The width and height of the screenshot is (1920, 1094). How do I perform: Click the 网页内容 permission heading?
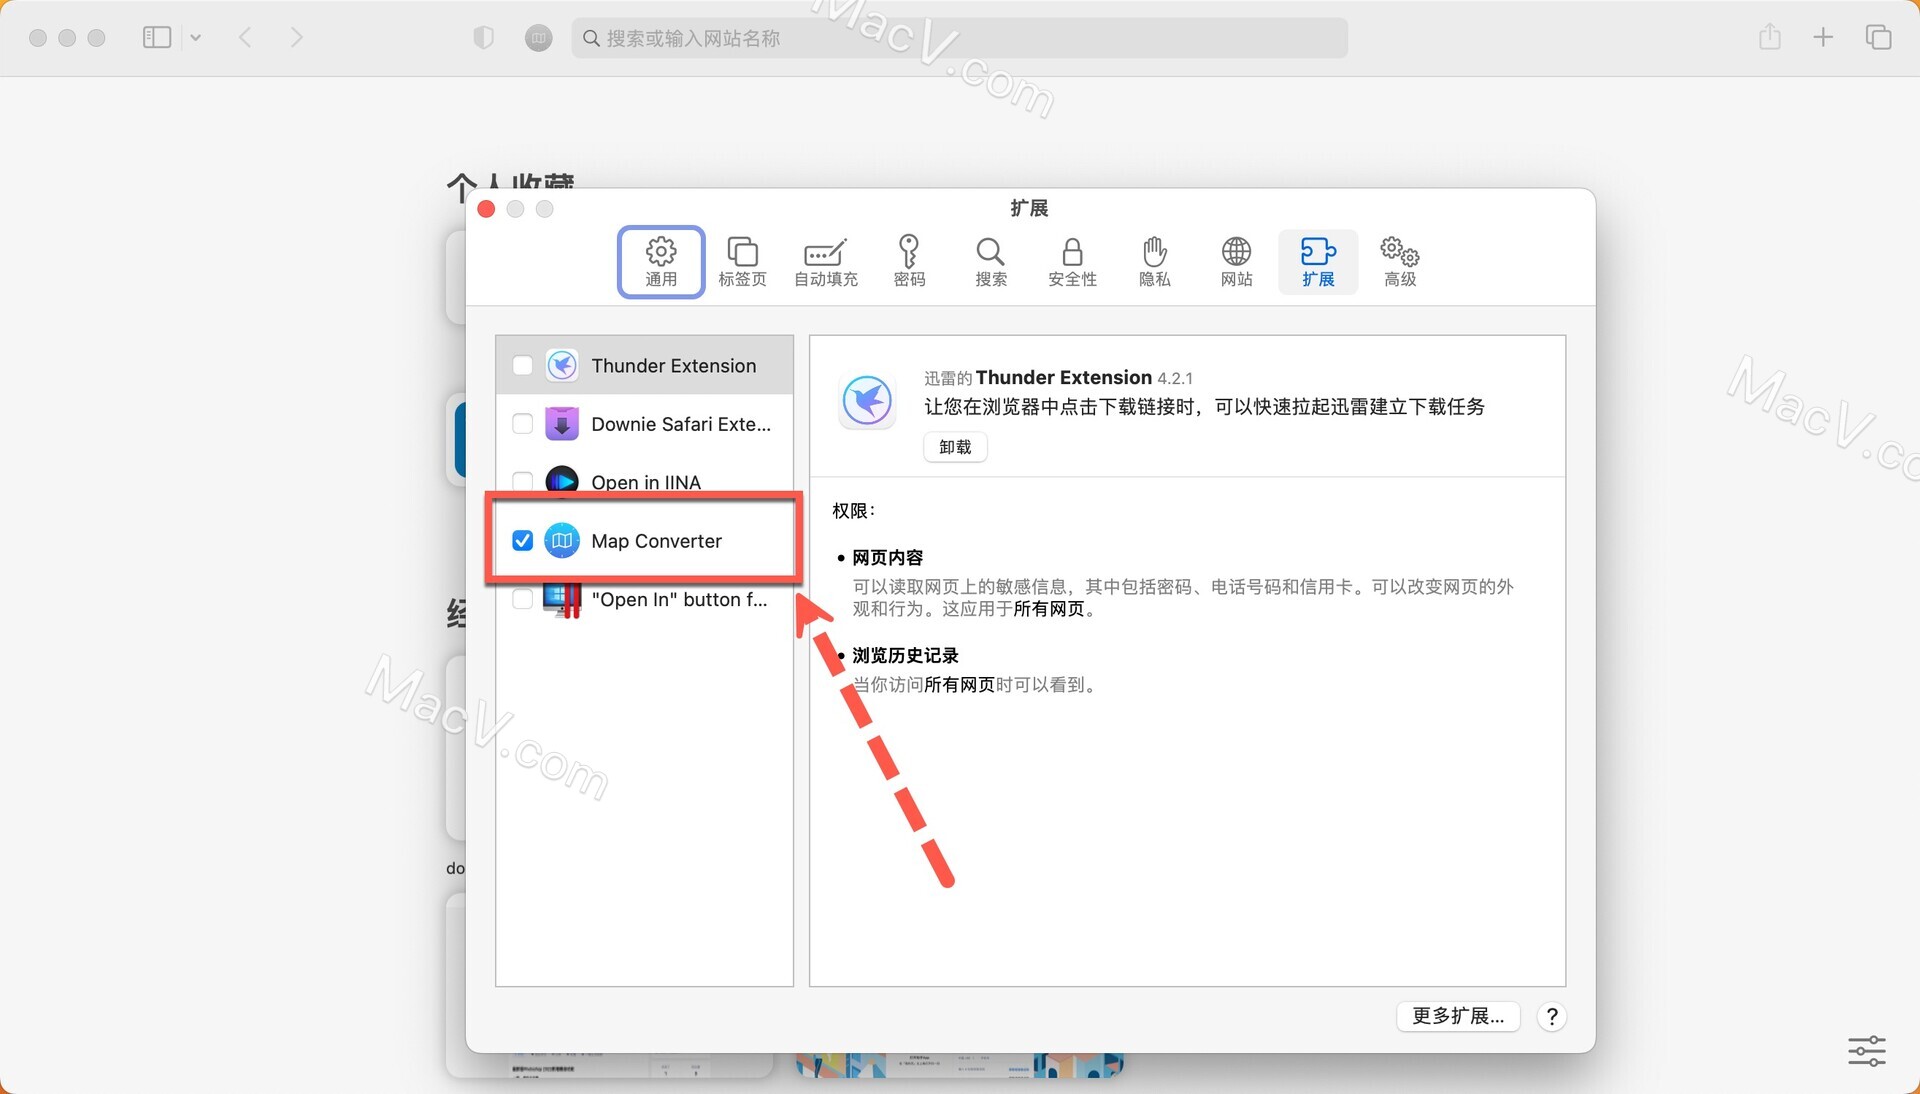[x=888, y=558]
